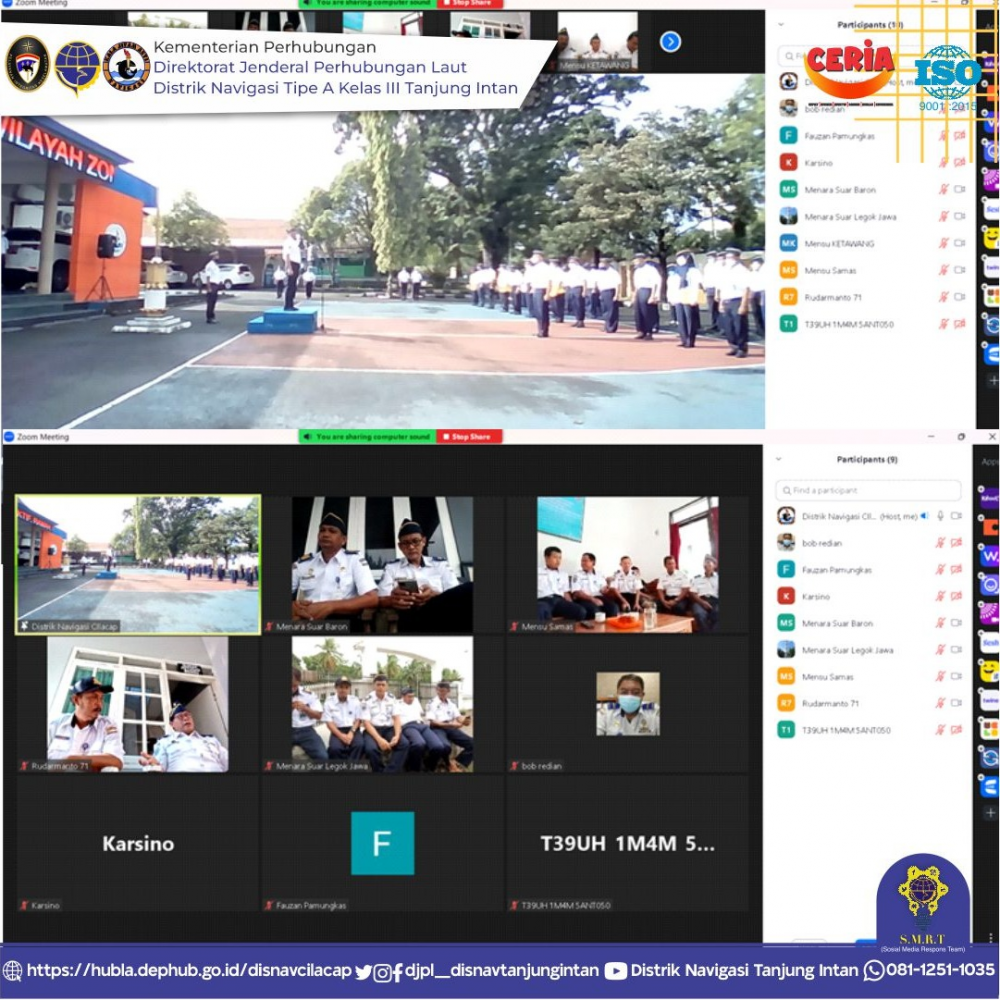Click the 'Find a participant' search field in the bottom window
This screenshot has width=1000, height=1000.
point(868,490)
